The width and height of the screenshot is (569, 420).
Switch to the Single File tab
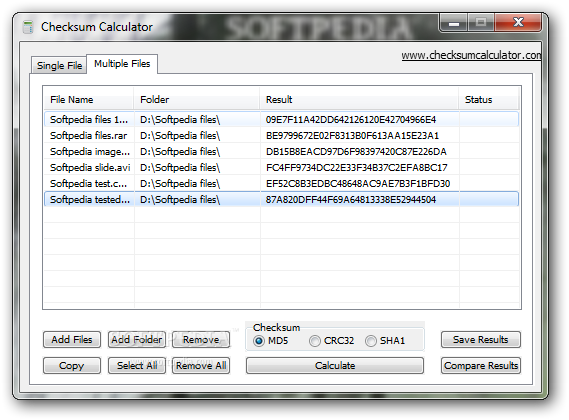pyautogui.click(x=59, y=65)
